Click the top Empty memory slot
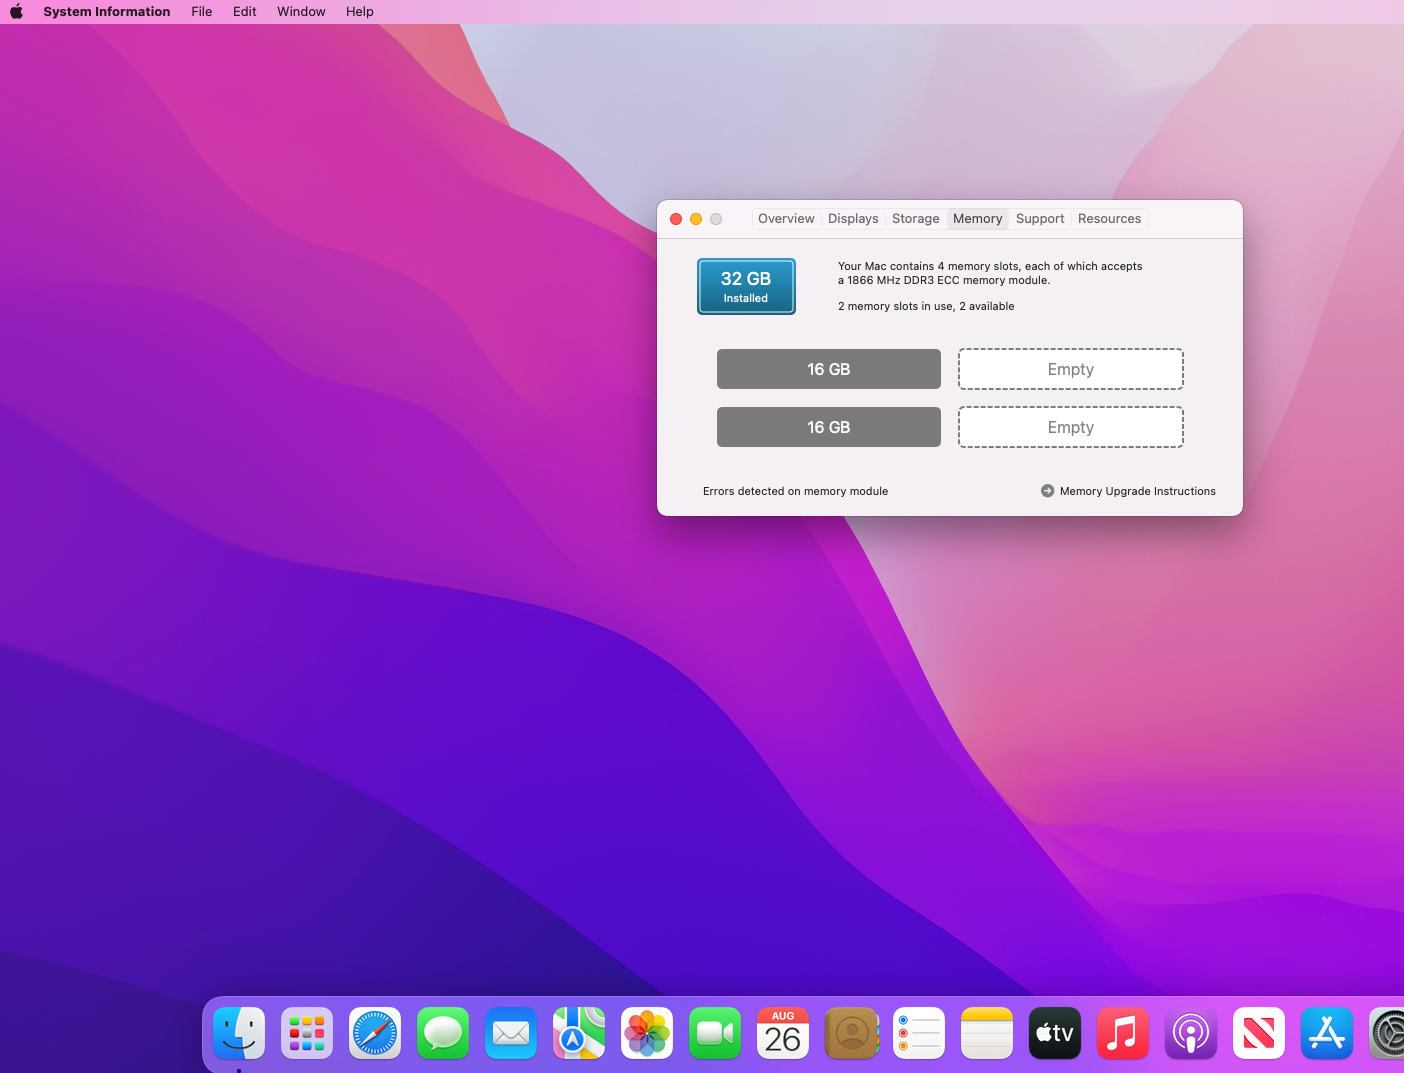The image size is (1404, 1073). [x=1071, y=369]
